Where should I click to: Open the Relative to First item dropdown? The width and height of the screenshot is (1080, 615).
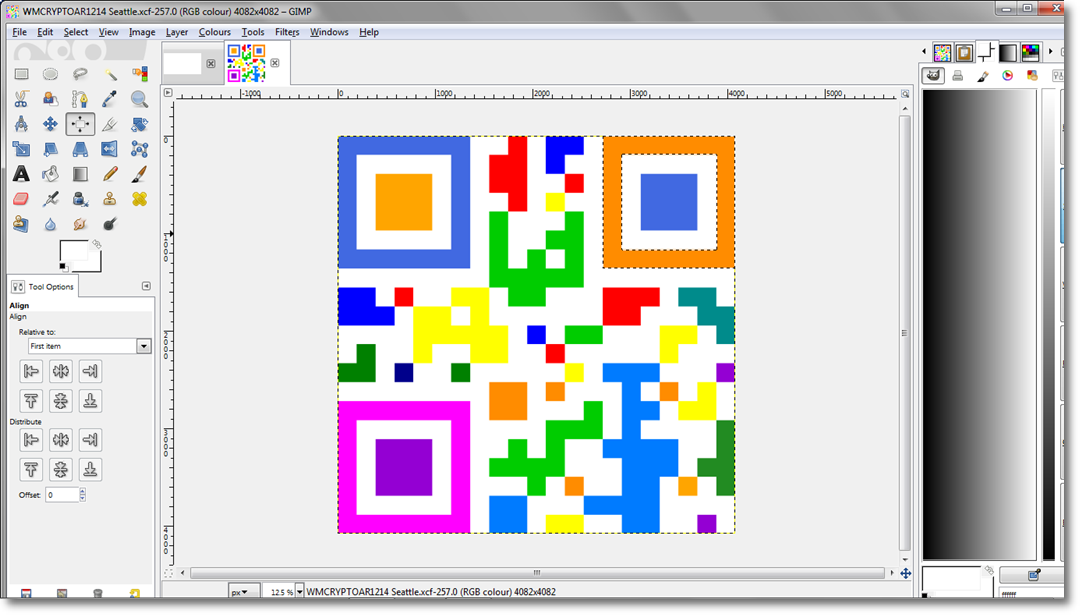point(90,346)
